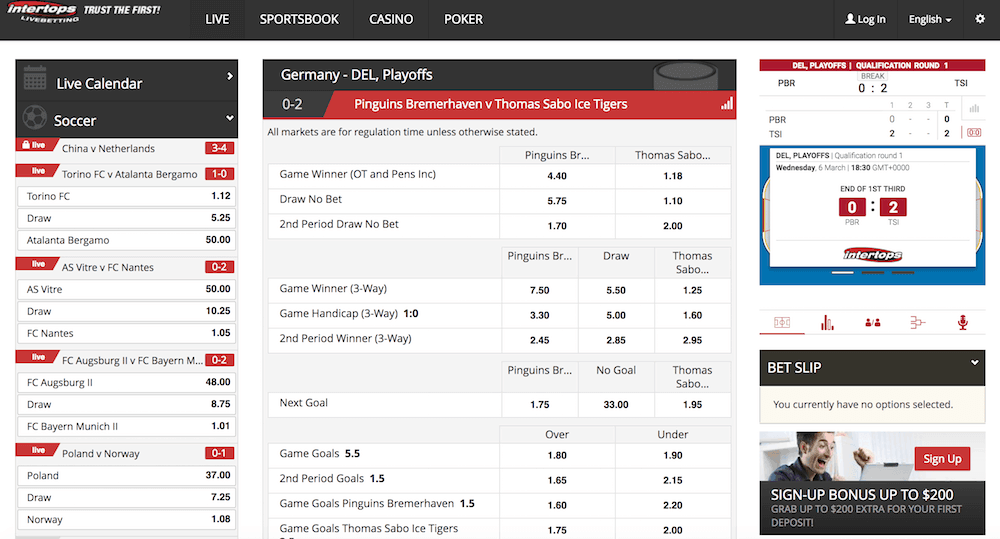The image size is (1000, 539).
Task: Click live badge for Torino FC v Atalanta
Action: click(x=37, y=171)
